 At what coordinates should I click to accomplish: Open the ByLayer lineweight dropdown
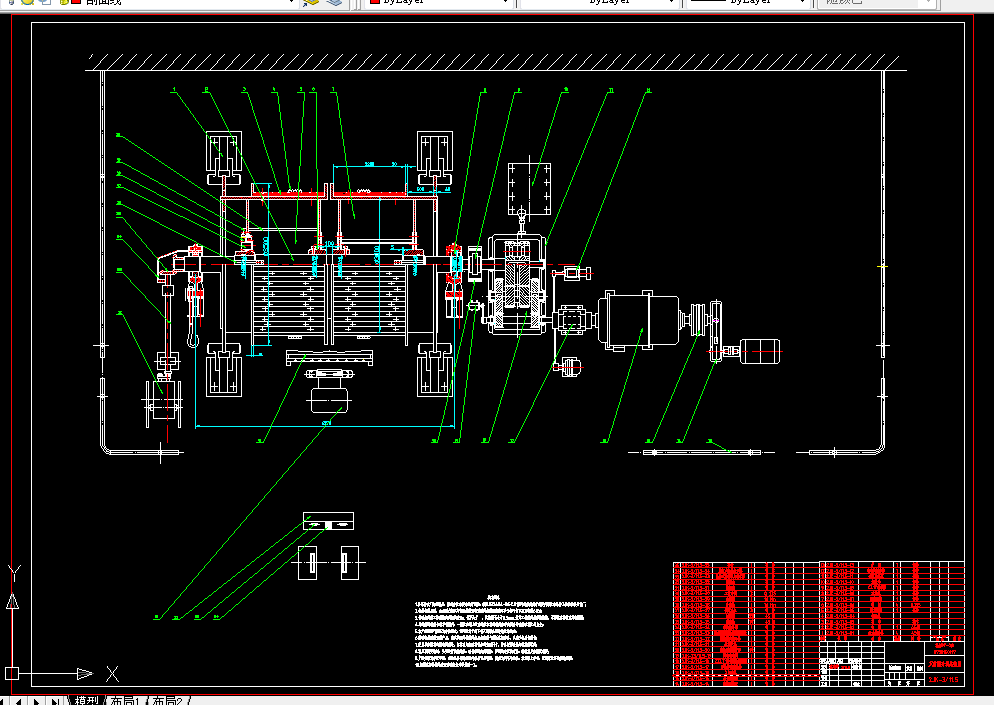pyautogui.click(x=802, y=3)
